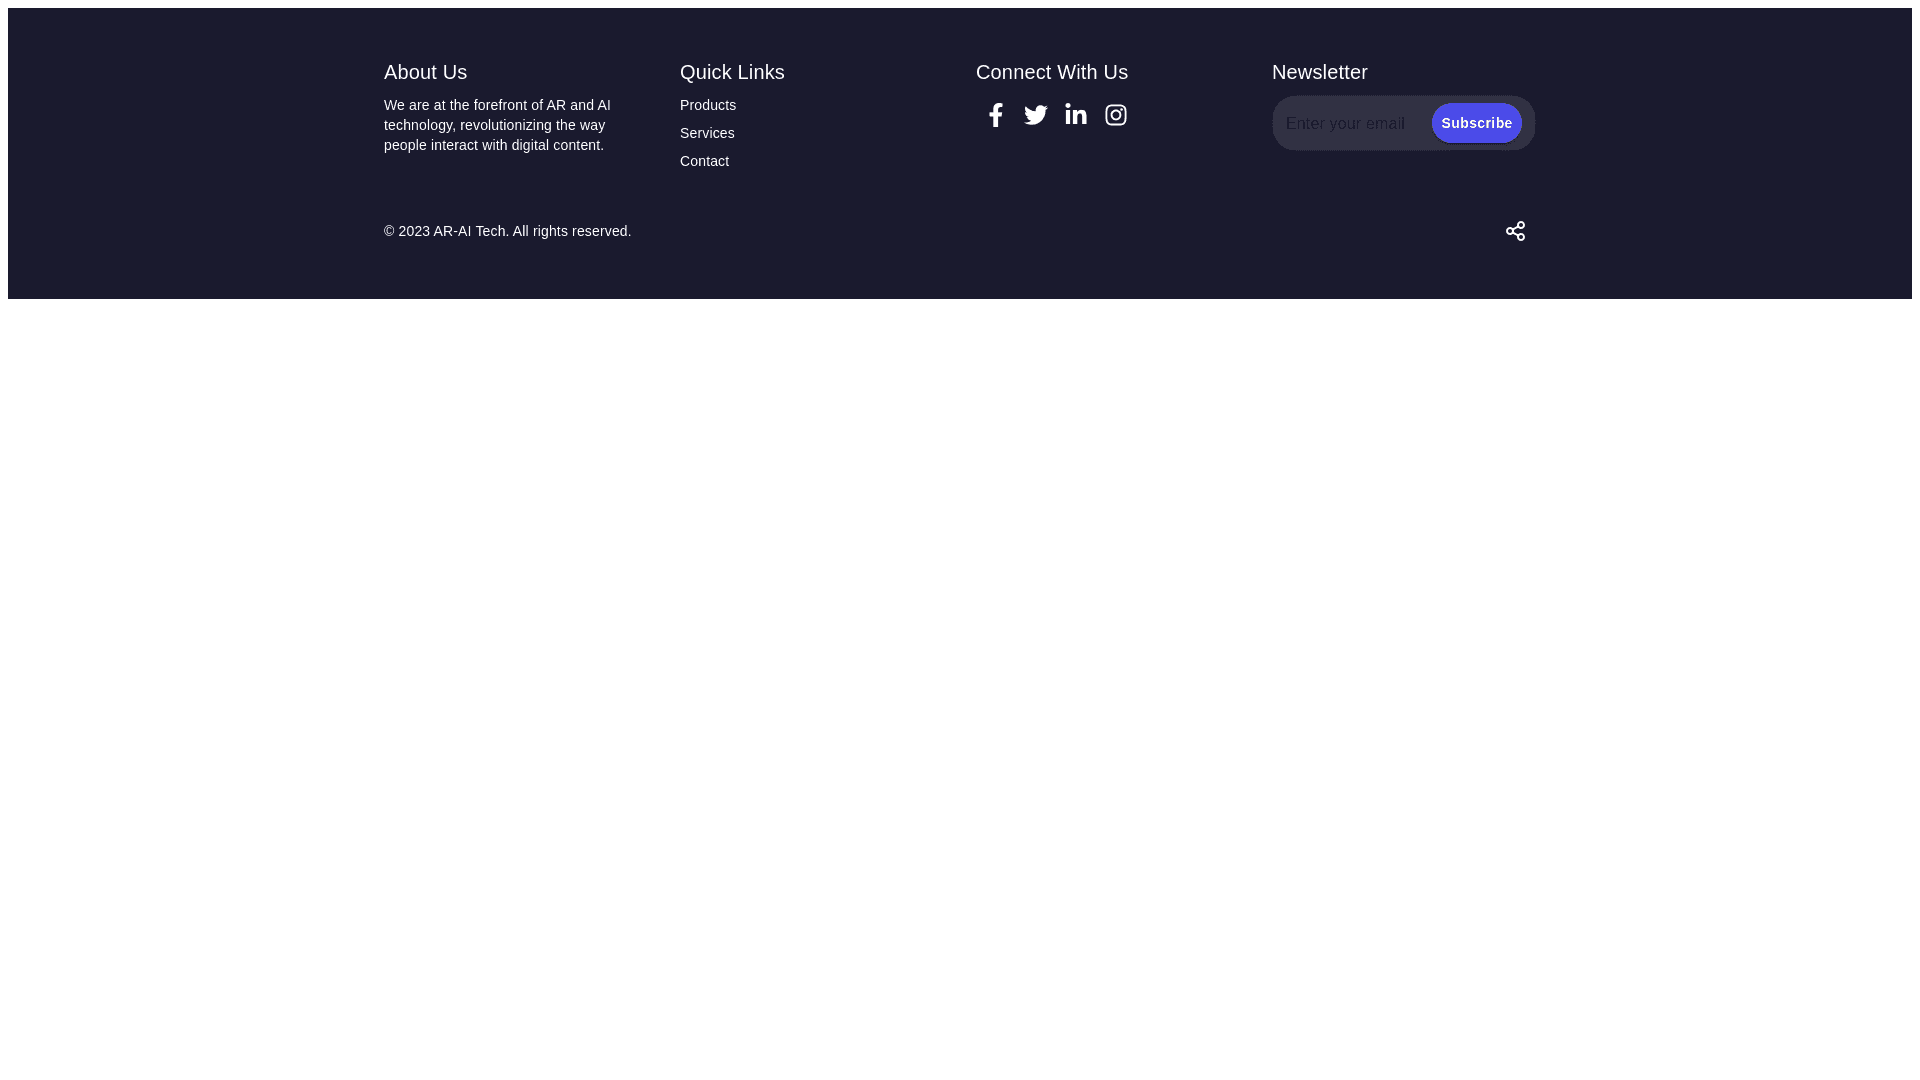This screenshot has height=1080, width=1920.
Task: Click the share icon near the copyright line
Action: pyautogui.click(x=1515, y=231)
